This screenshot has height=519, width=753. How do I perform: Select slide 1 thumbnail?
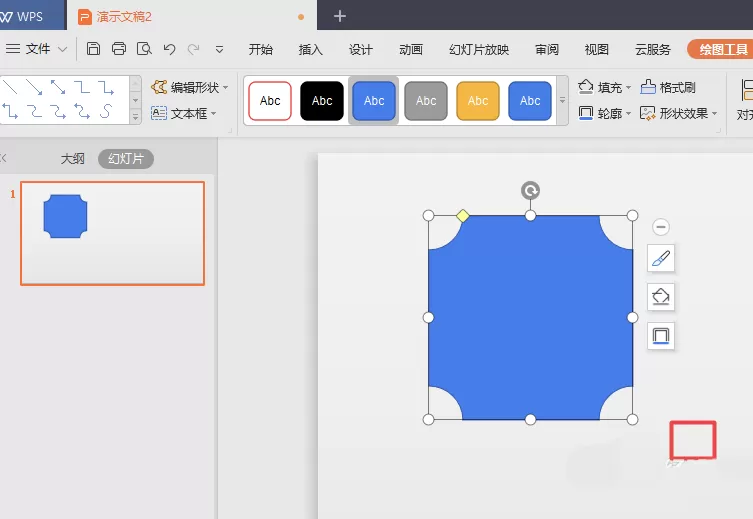[x=112, y=233]
